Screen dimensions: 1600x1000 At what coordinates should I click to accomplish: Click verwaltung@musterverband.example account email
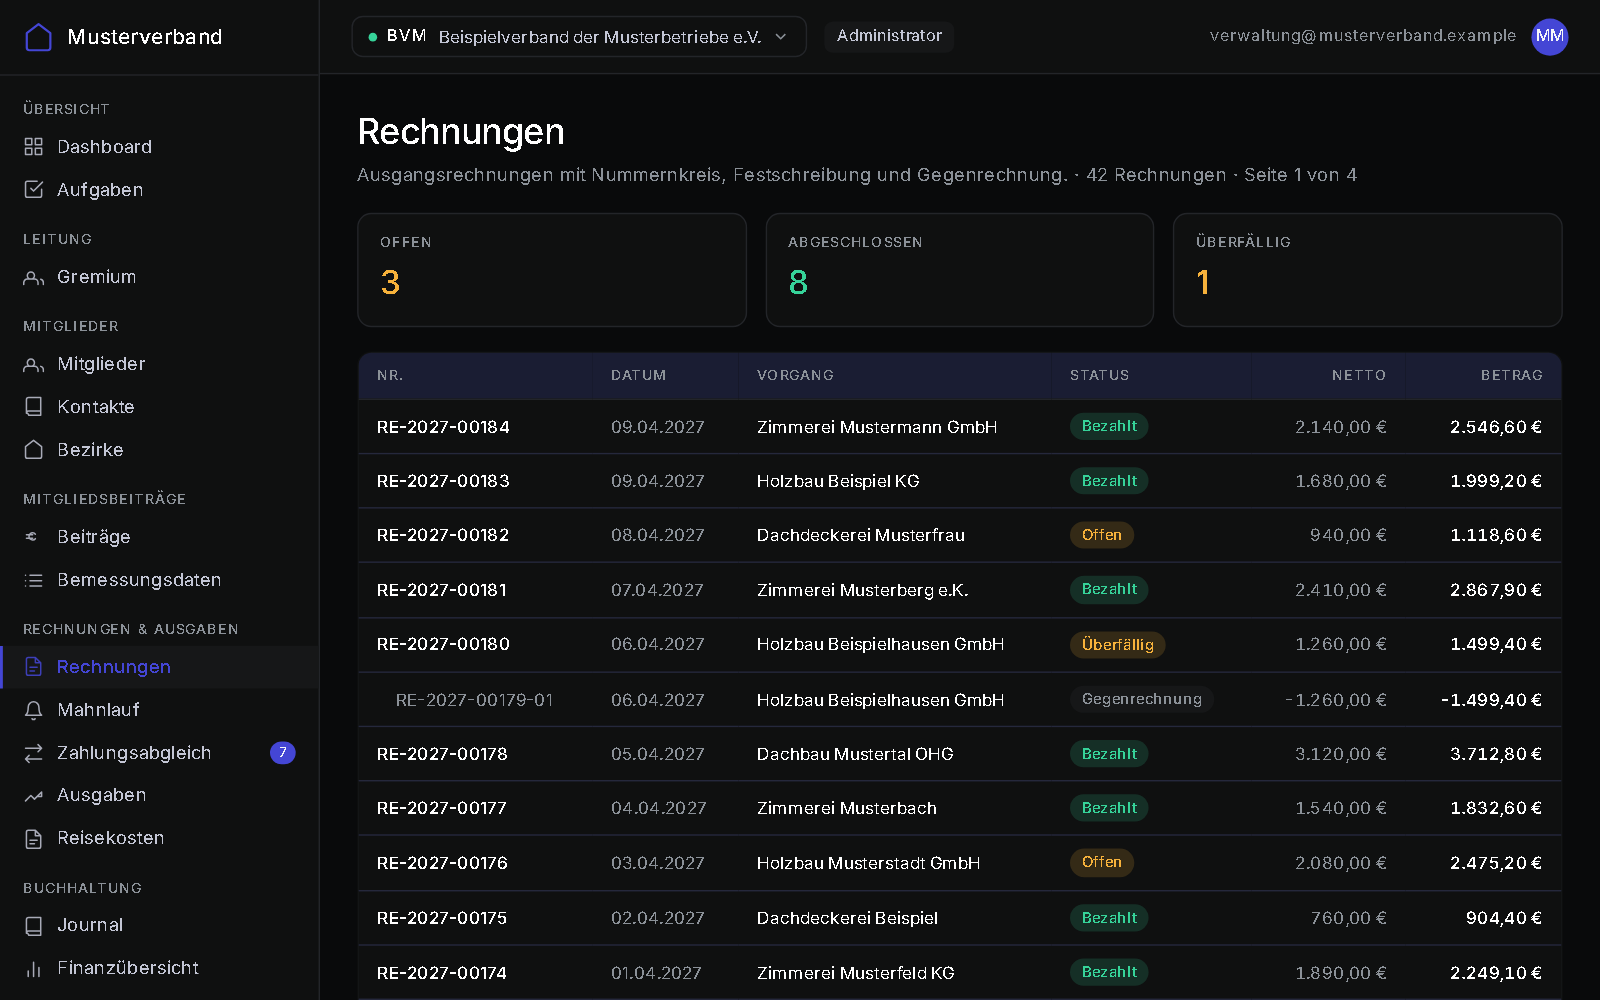1362,36
